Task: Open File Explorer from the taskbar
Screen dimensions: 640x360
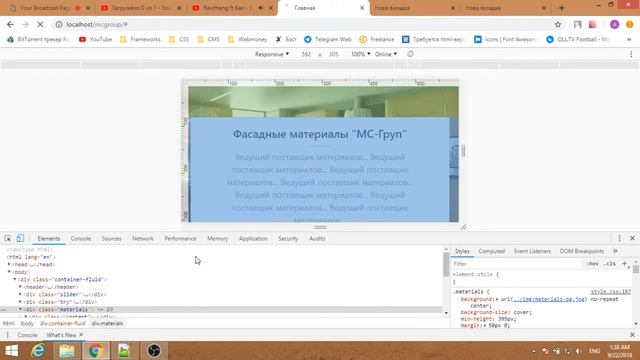Action: [x=67, y=351]
